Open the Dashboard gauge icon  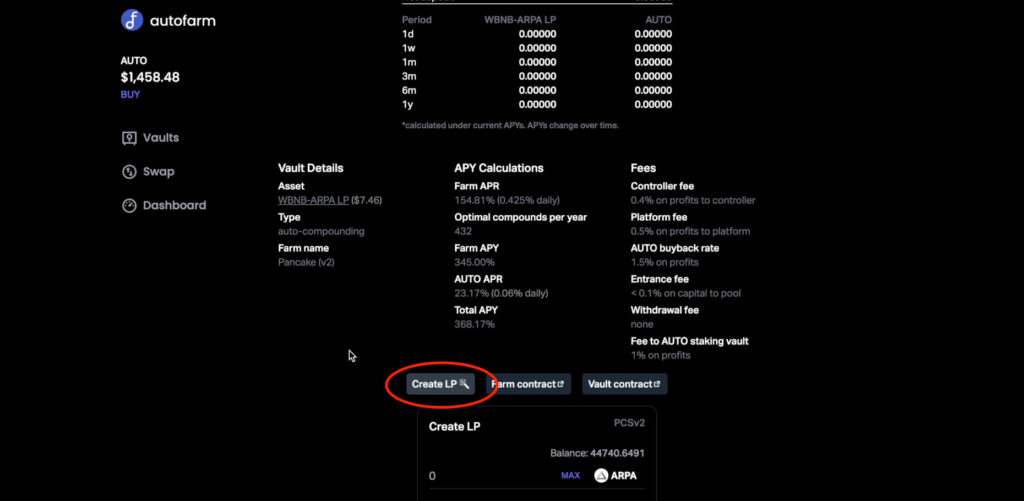[x=129, y=205]
